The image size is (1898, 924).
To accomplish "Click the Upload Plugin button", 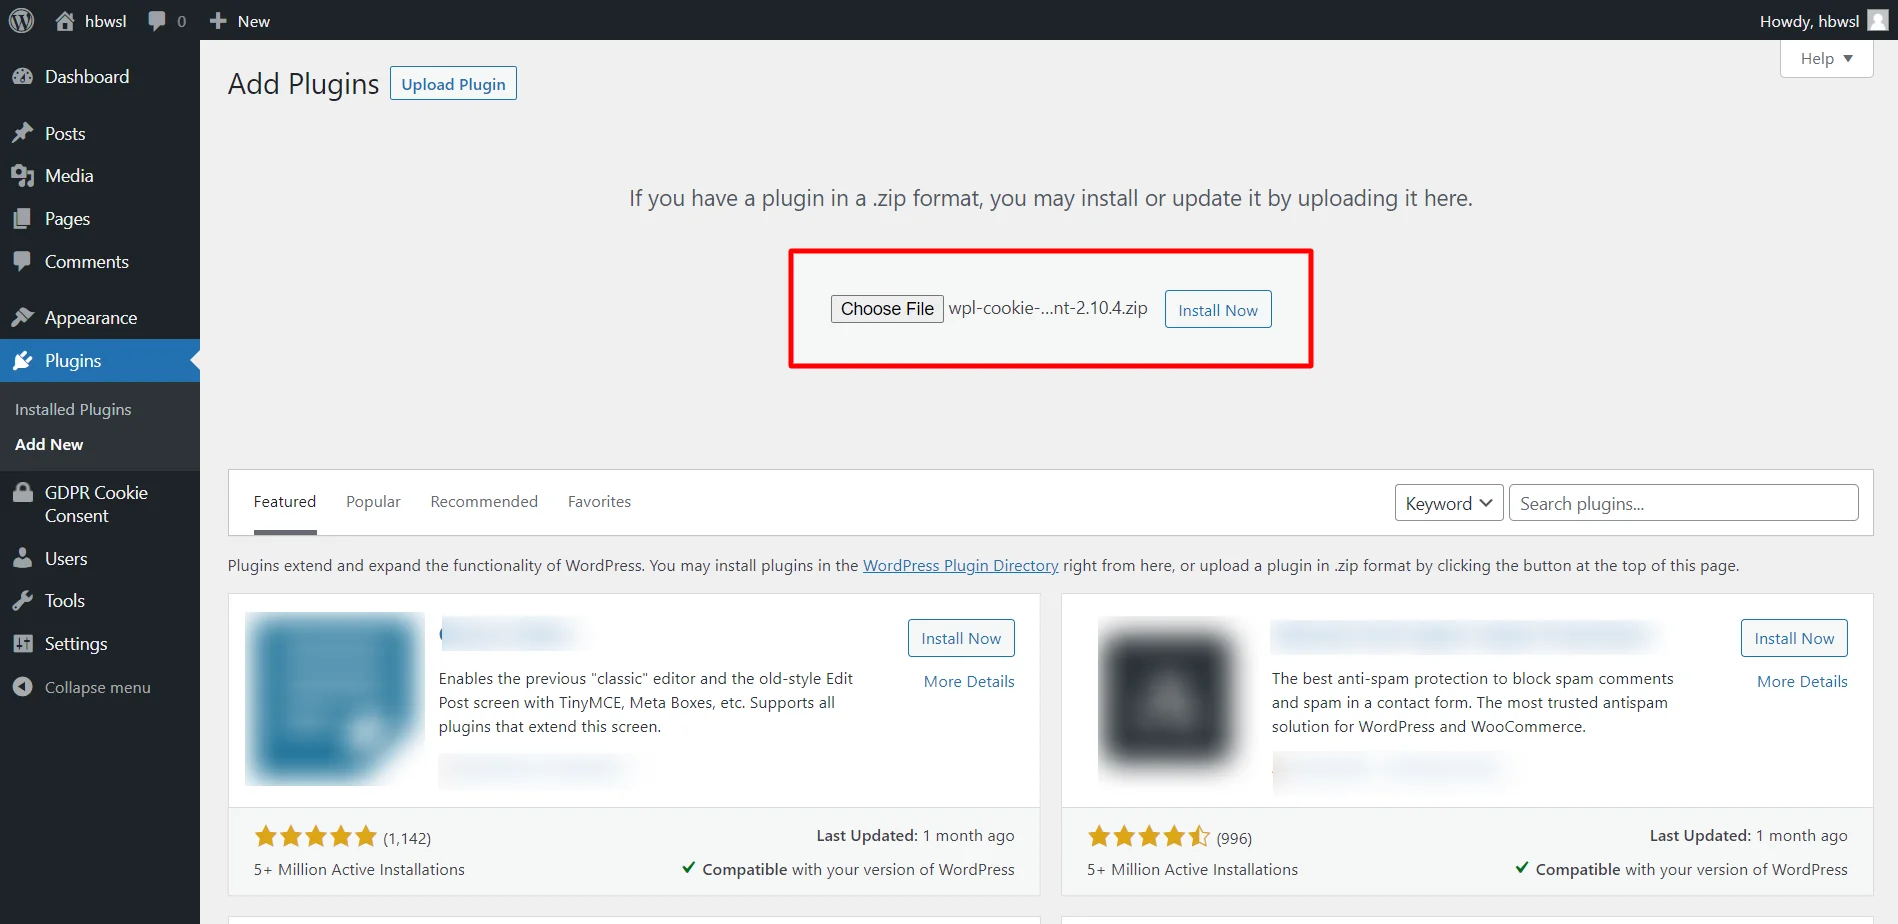I will 452,83.
